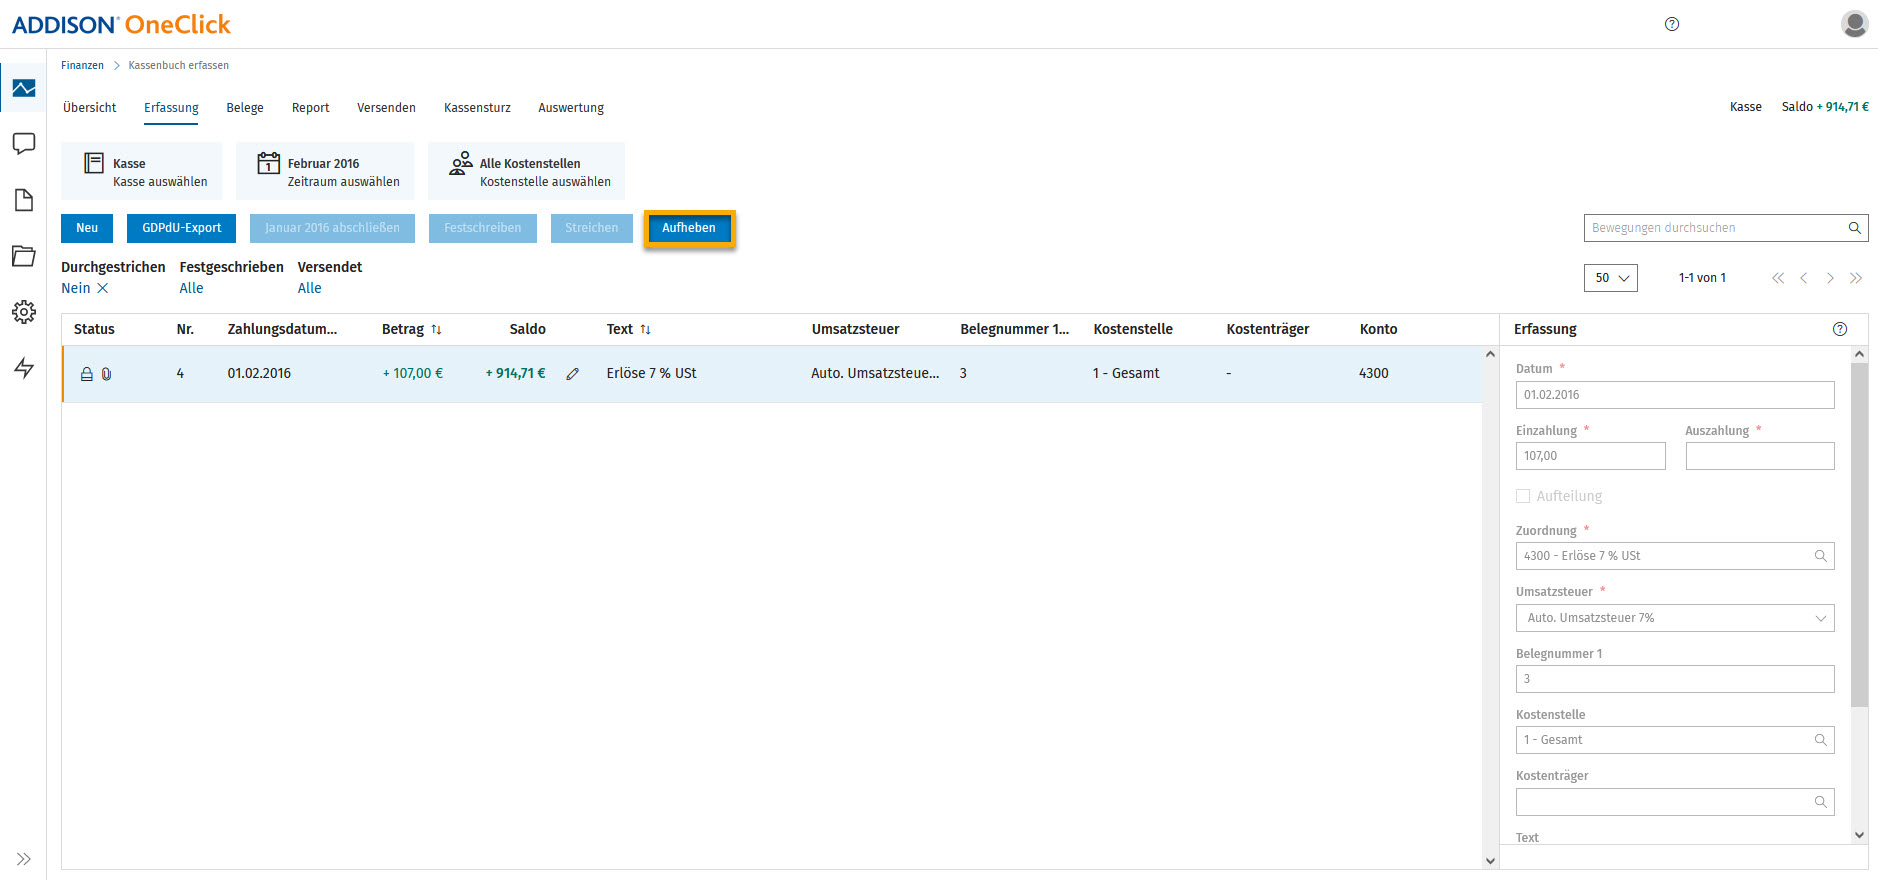Switch to the Auswertung tab
Screen dimensions: 1878x880
tap(571, 108)
